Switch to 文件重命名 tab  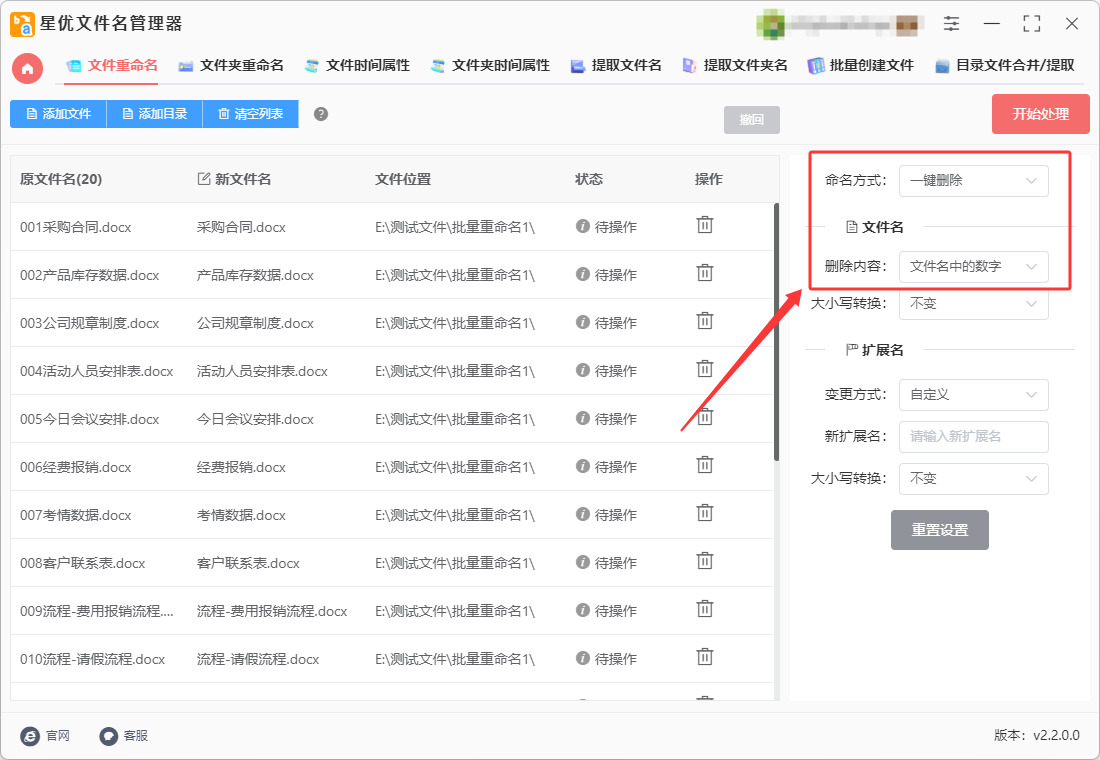[x=112, y=66]
